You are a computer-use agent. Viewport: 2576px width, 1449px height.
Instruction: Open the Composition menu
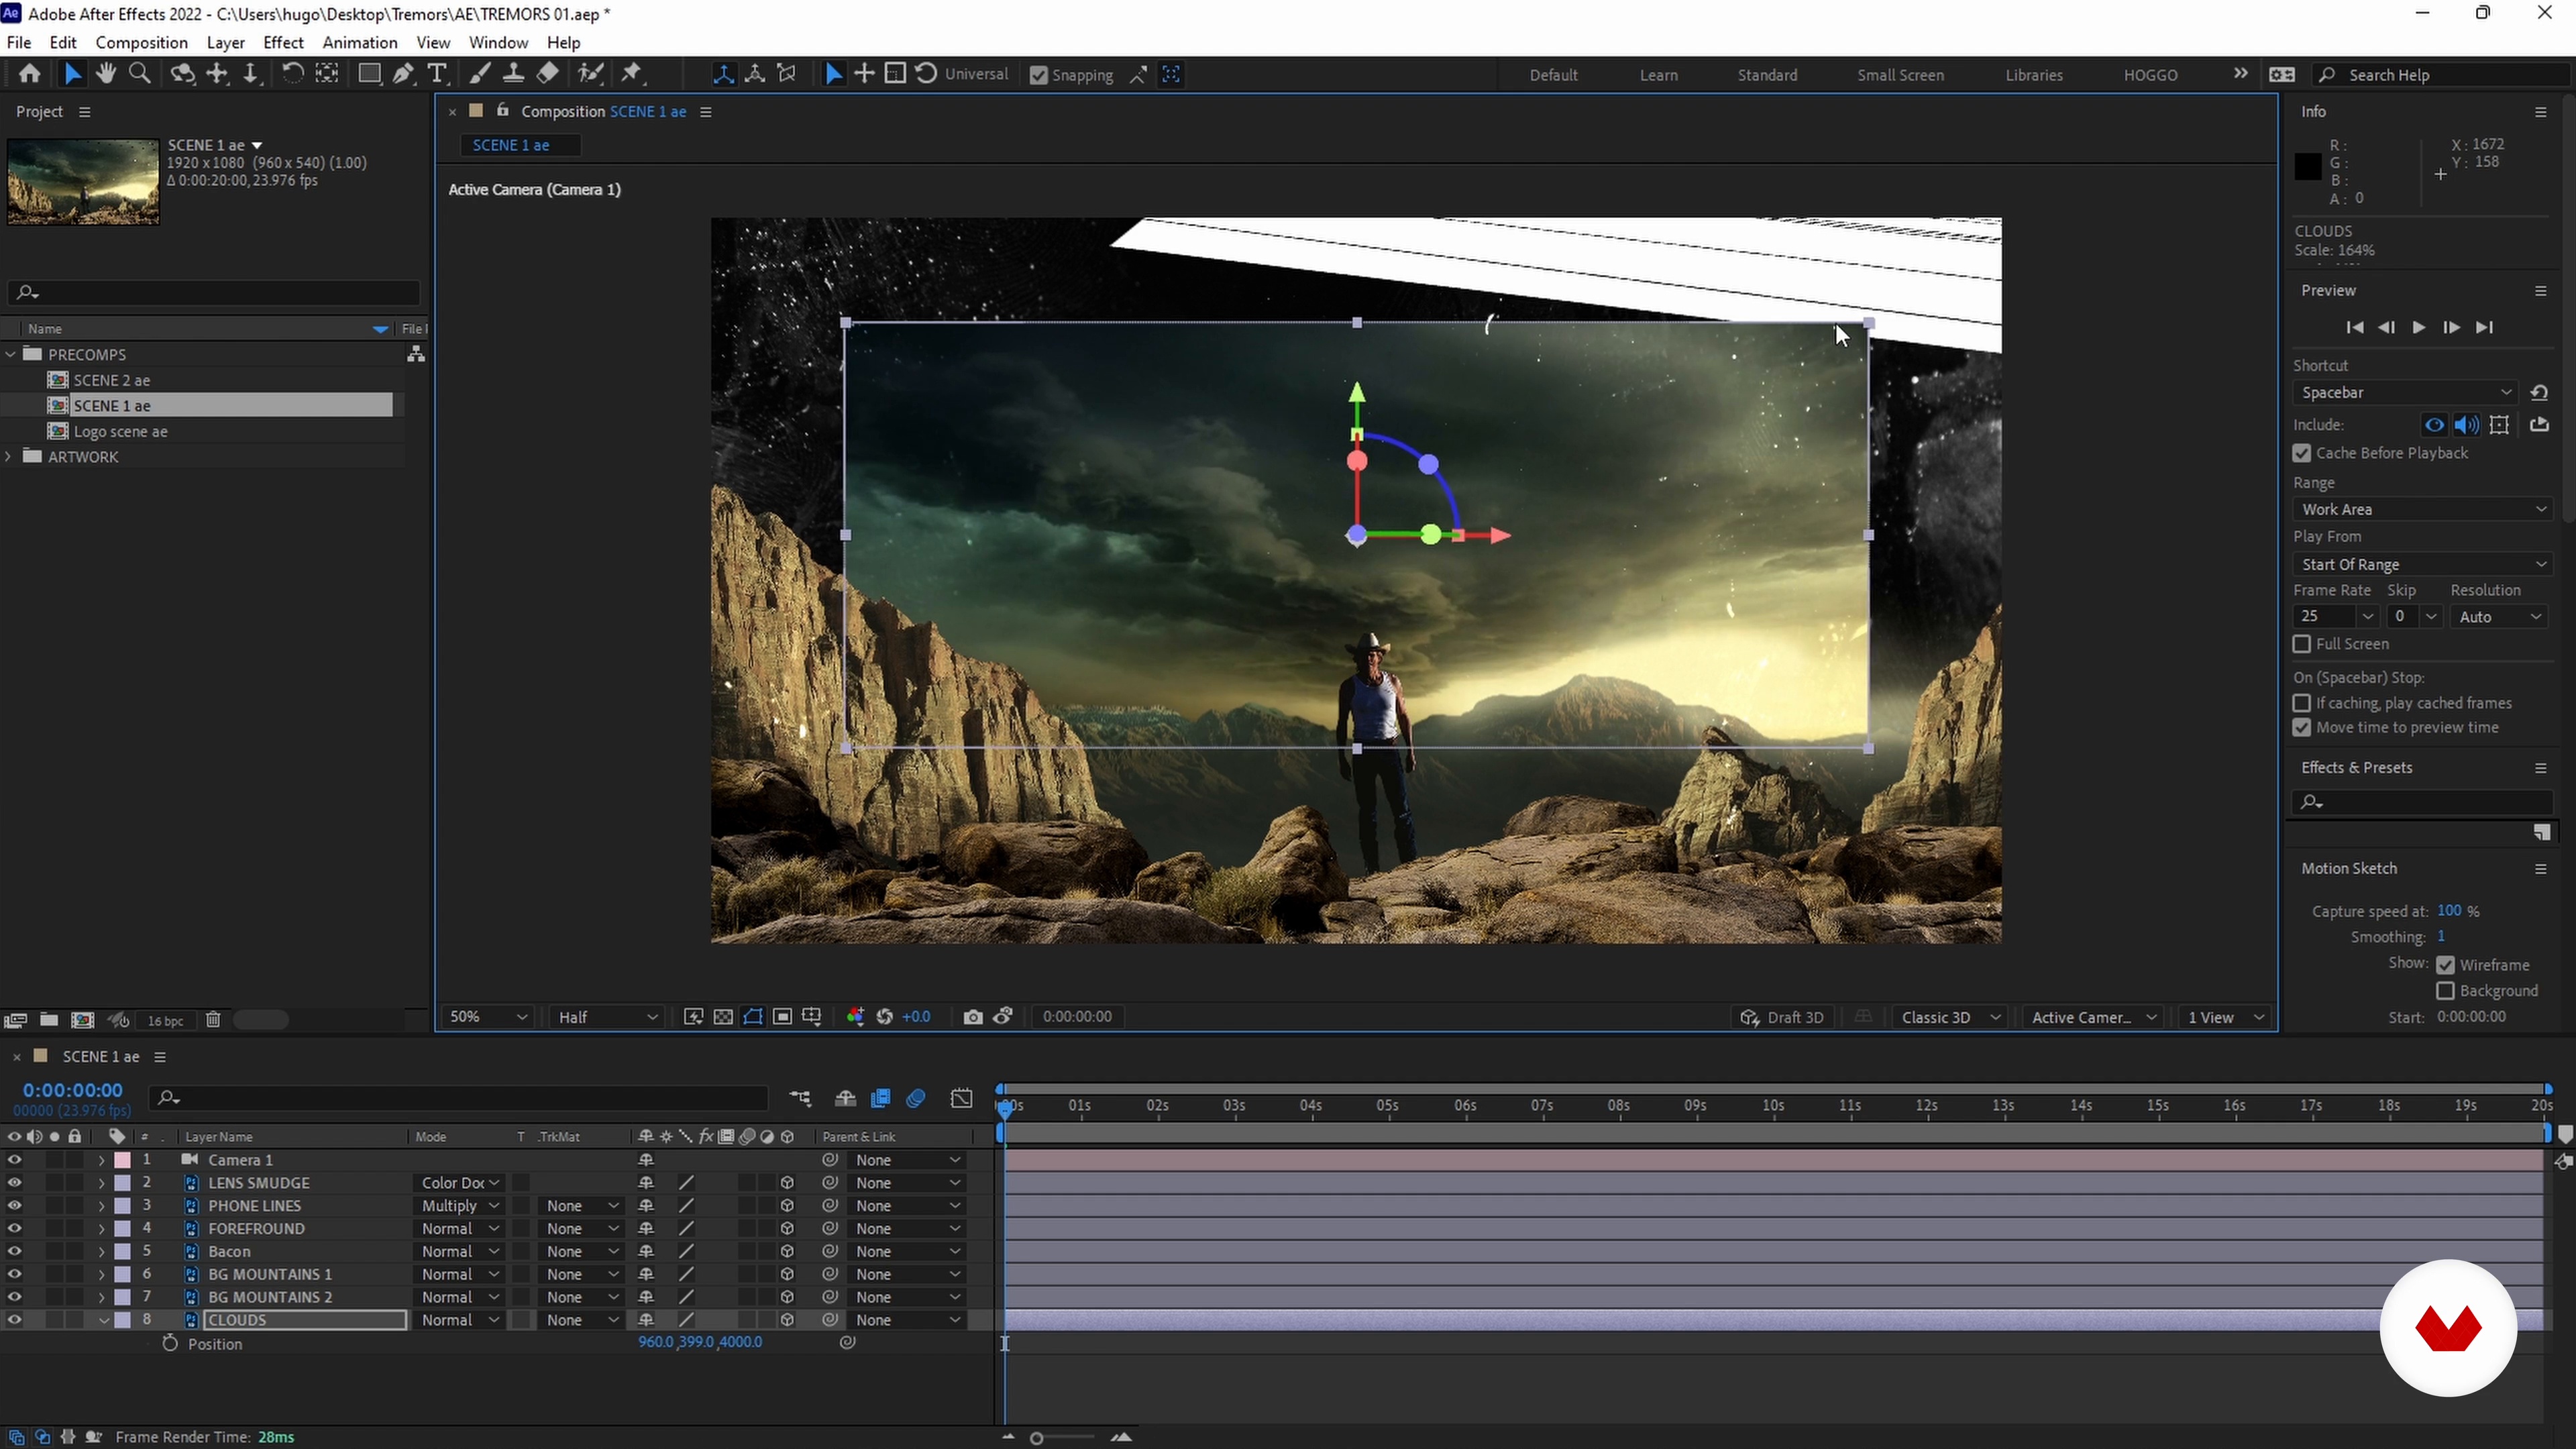(141, 42)
